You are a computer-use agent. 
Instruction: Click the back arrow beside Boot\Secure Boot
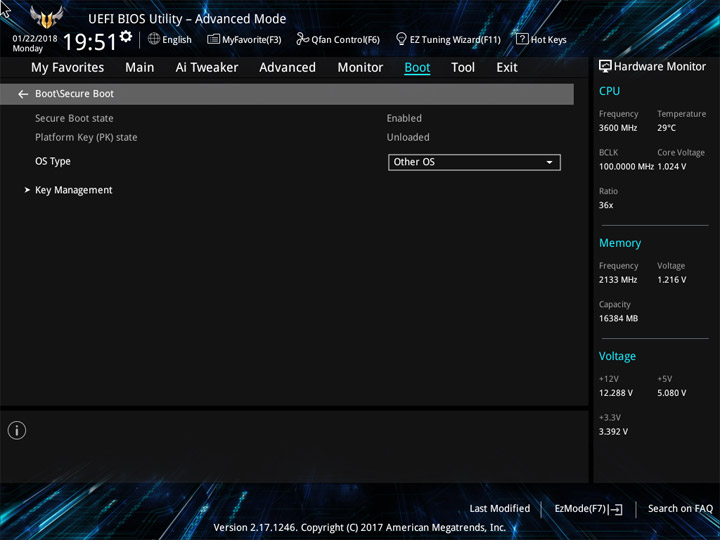(23, 94)
